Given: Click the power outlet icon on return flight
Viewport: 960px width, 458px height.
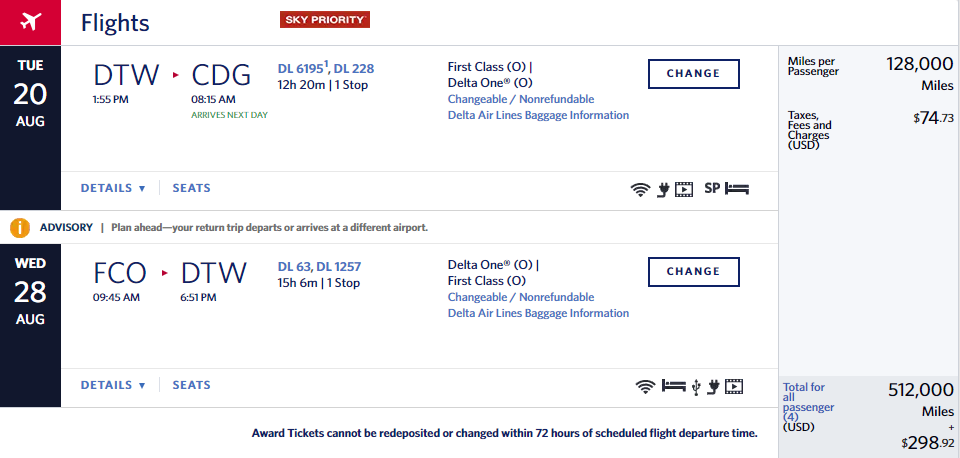Looking at the screenshot, I should [x=714, y=385].
